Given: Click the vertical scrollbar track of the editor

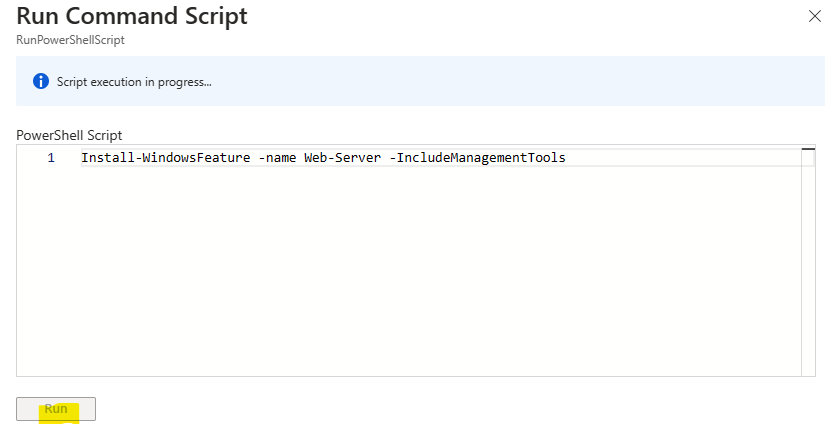Looking at the screenshot, I should (808, 263).
